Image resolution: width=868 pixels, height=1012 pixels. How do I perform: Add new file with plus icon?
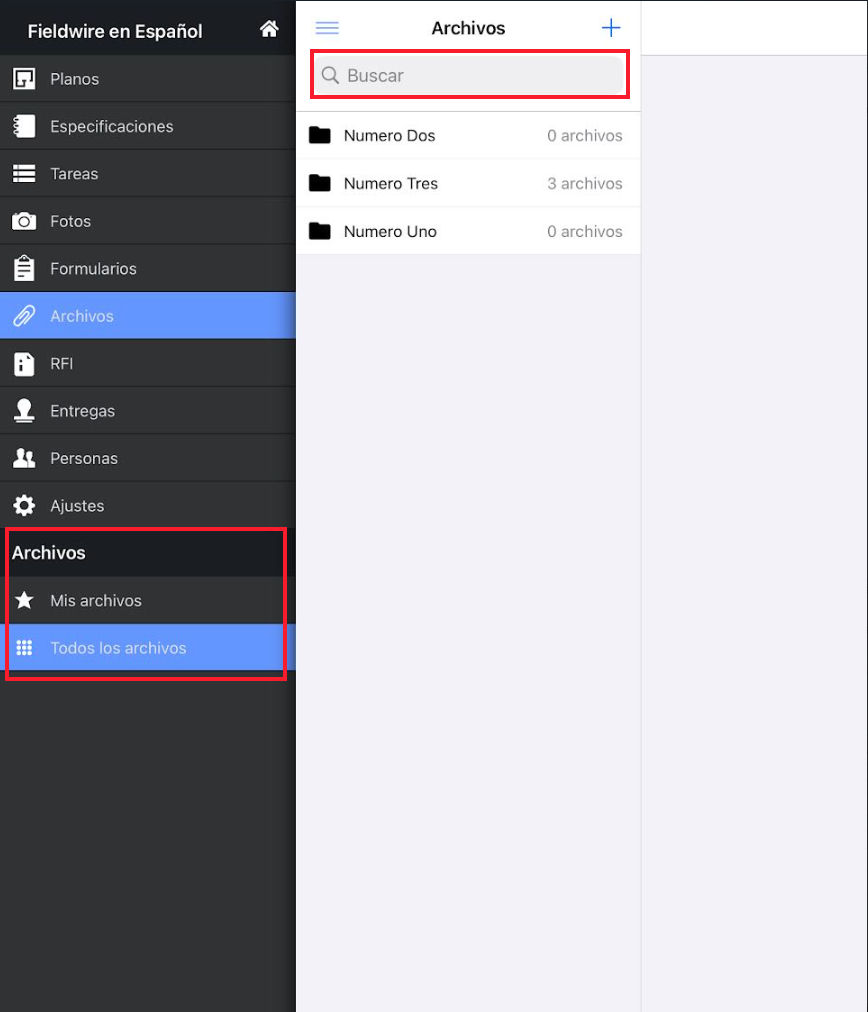click(x=611, y=28)
